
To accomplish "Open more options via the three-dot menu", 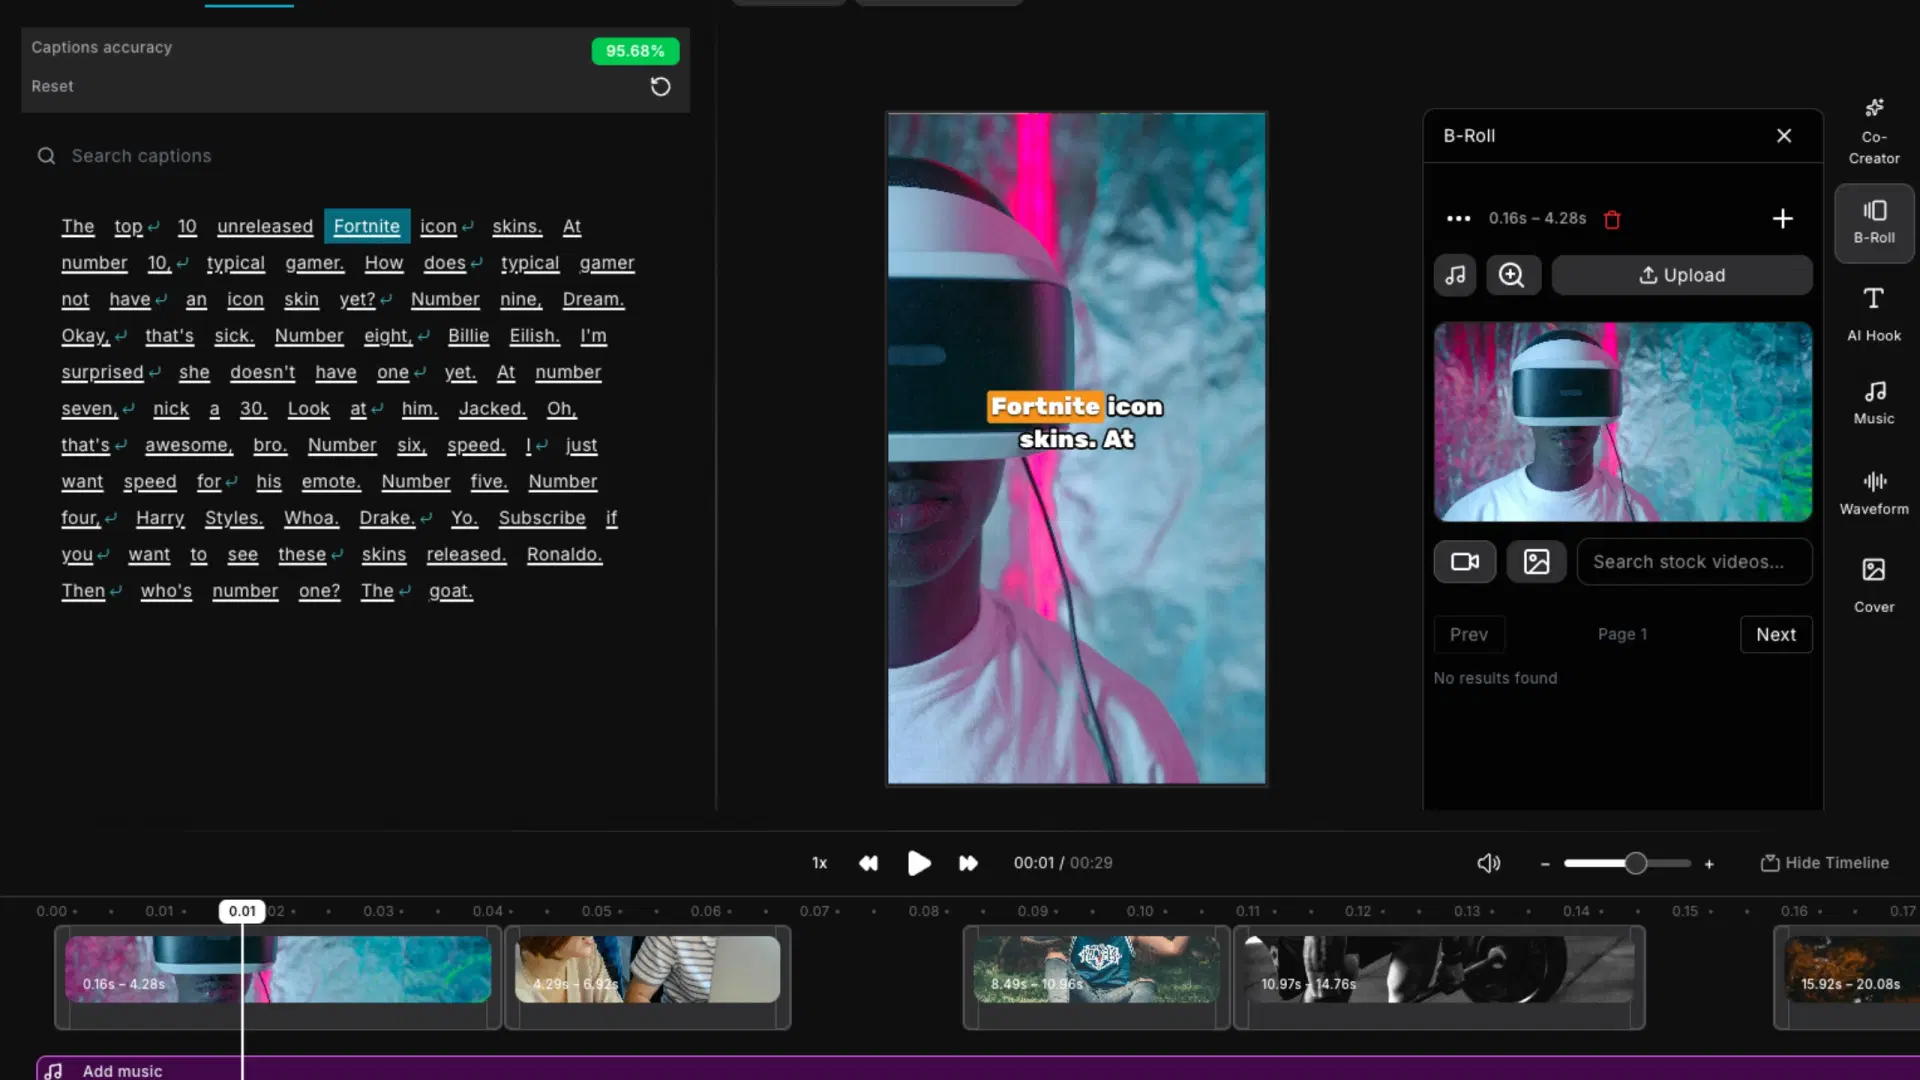I will click(x=1458, y=219).
